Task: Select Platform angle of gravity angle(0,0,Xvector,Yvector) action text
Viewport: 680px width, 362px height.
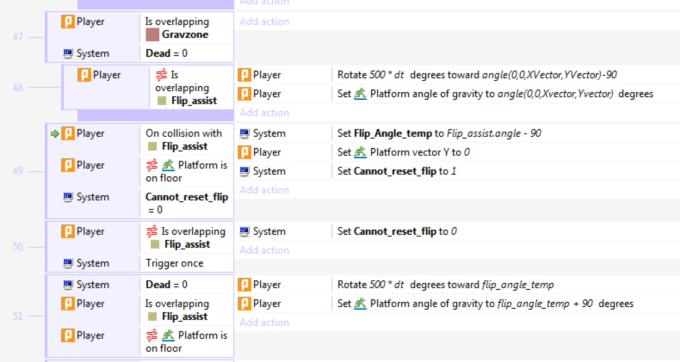Action: click(495, 94)
